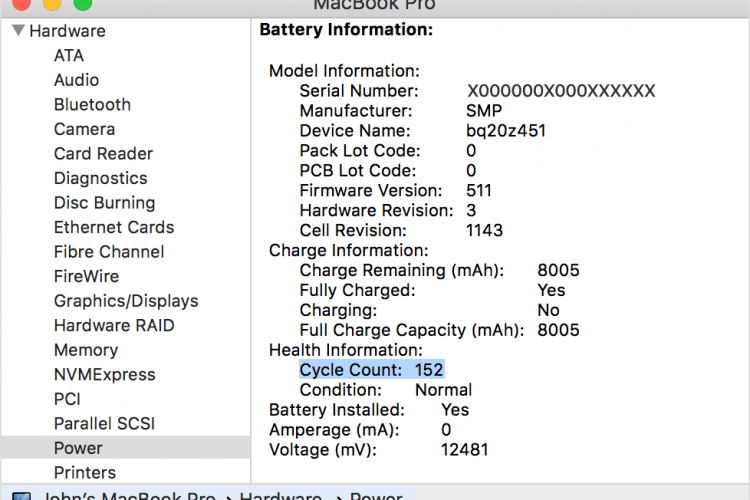Select FireWire in the sidebar
This screenshot has width=750, height=500.
coord(87,276)
